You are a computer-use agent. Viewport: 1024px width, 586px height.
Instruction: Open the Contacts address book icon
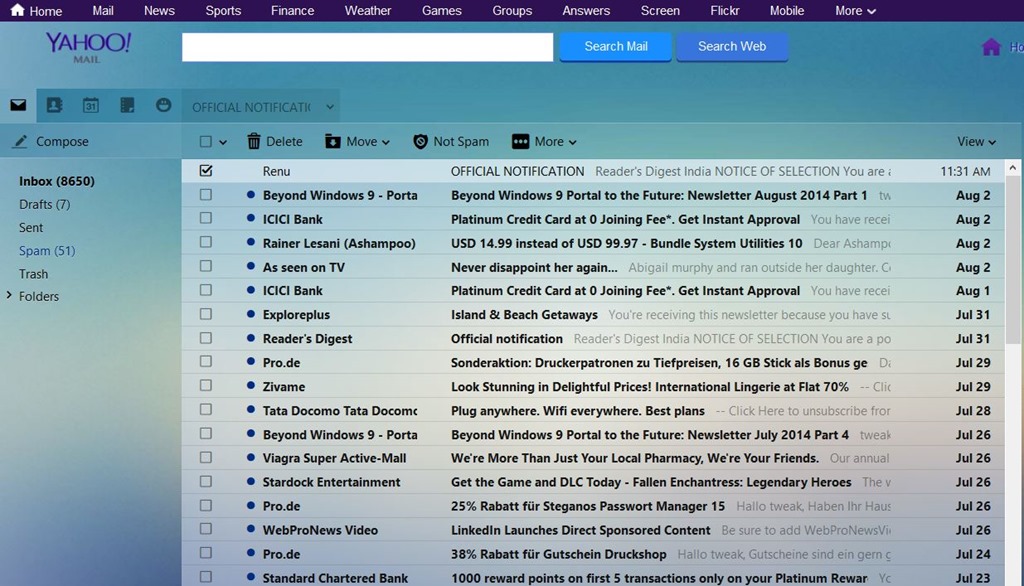[x=55, y=105]
